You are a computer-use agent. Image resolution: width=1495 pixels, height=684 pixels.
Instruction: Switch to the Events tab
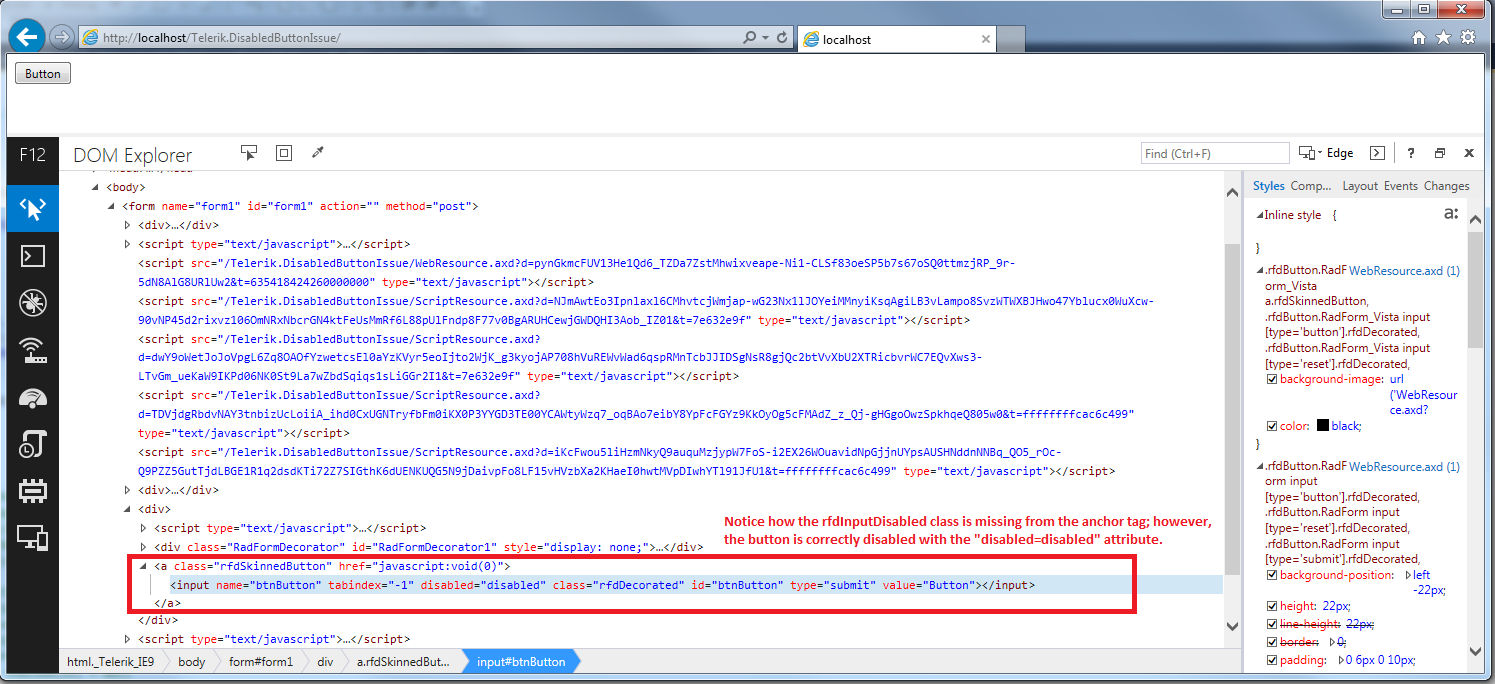1401,186
